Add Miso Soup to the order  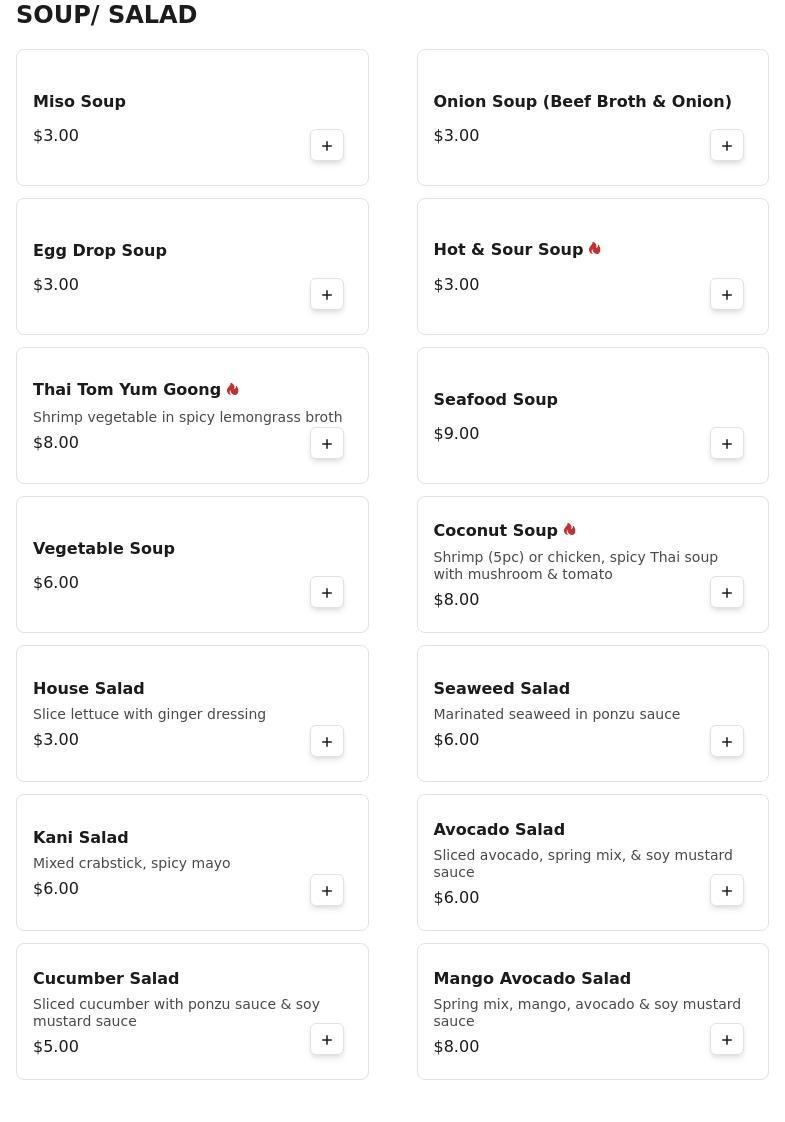(327, 146)
